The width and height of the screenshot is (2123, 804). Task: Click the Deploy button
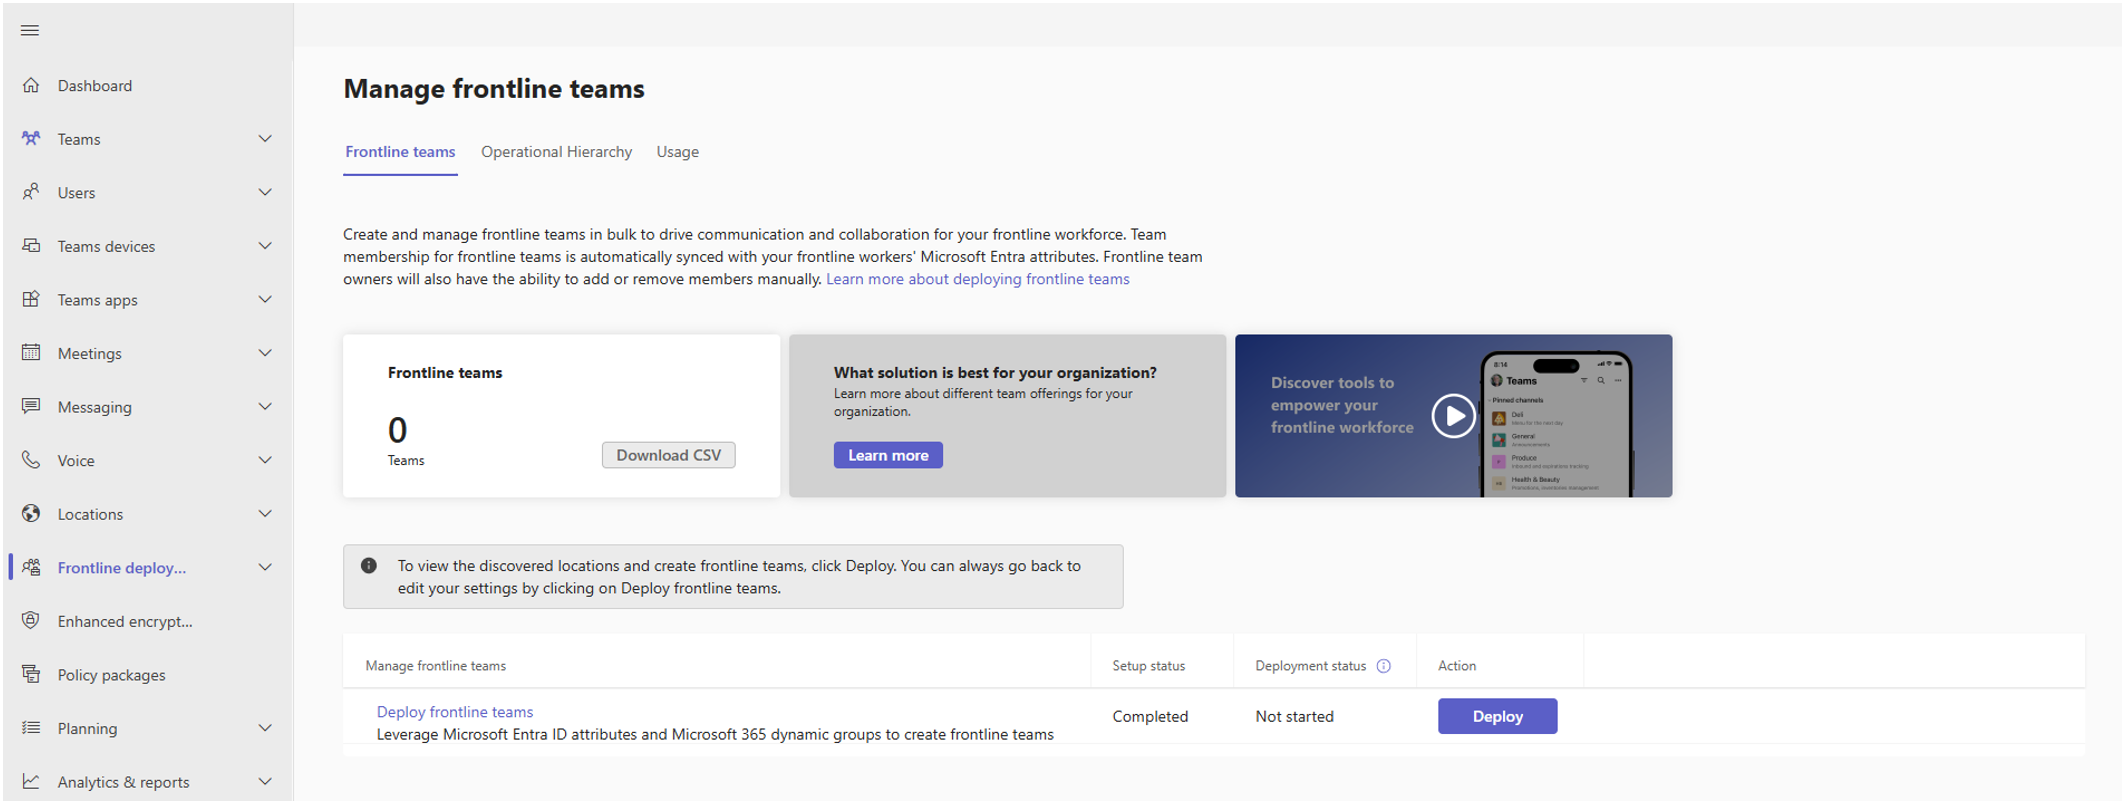pos(1497,716)
